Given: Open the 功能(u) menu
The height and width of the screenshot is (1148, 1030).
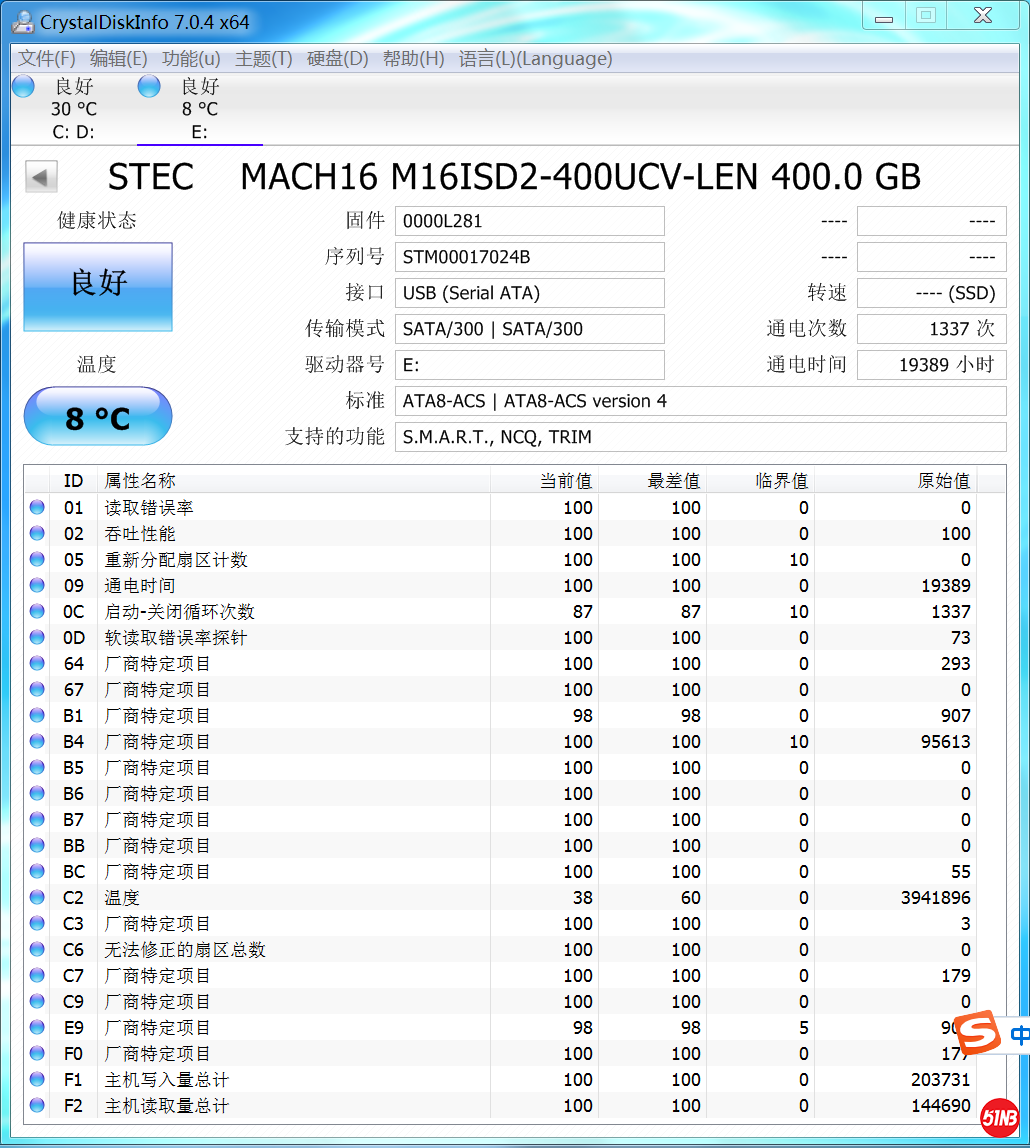Looking at the screenshot, I should pyautogui.click(x=191, y=59).
